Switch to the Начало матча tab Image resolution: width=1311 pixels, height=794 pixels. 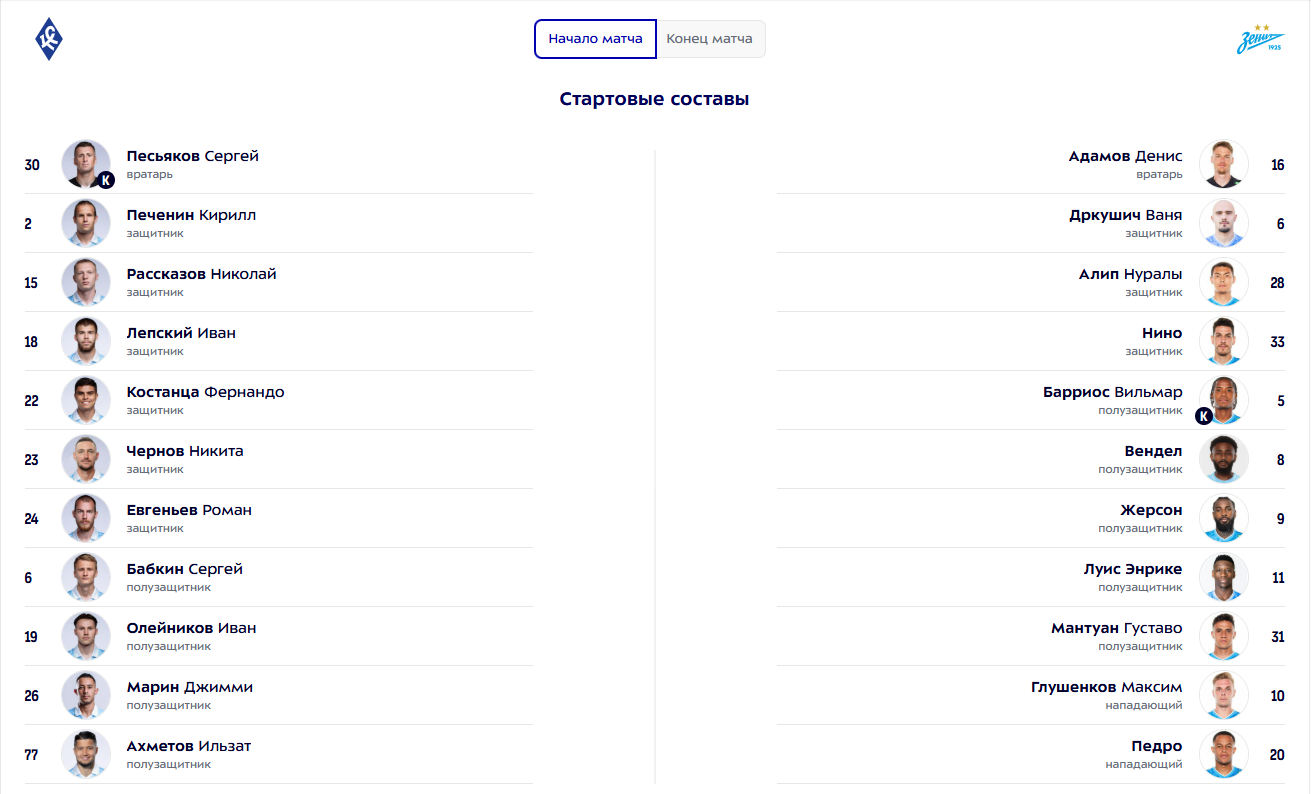pos(595,39)
